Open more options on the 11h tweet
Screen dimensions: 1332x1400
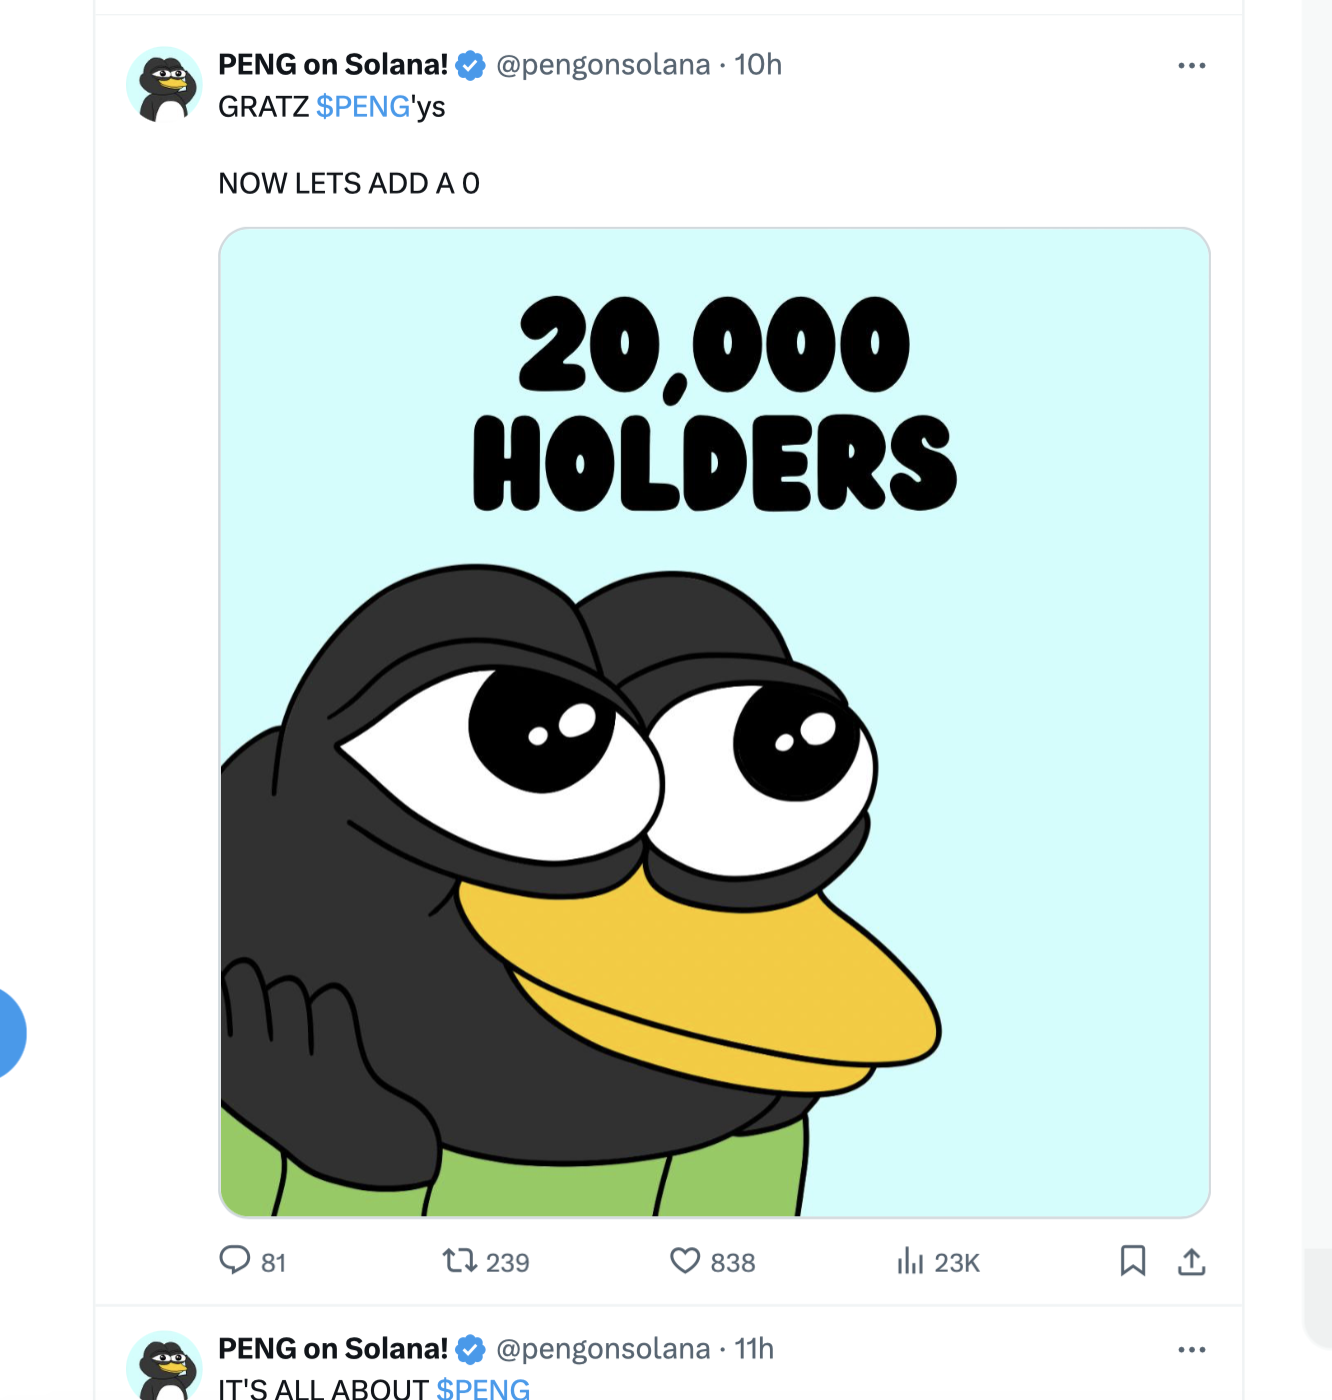[1191, 1350]
